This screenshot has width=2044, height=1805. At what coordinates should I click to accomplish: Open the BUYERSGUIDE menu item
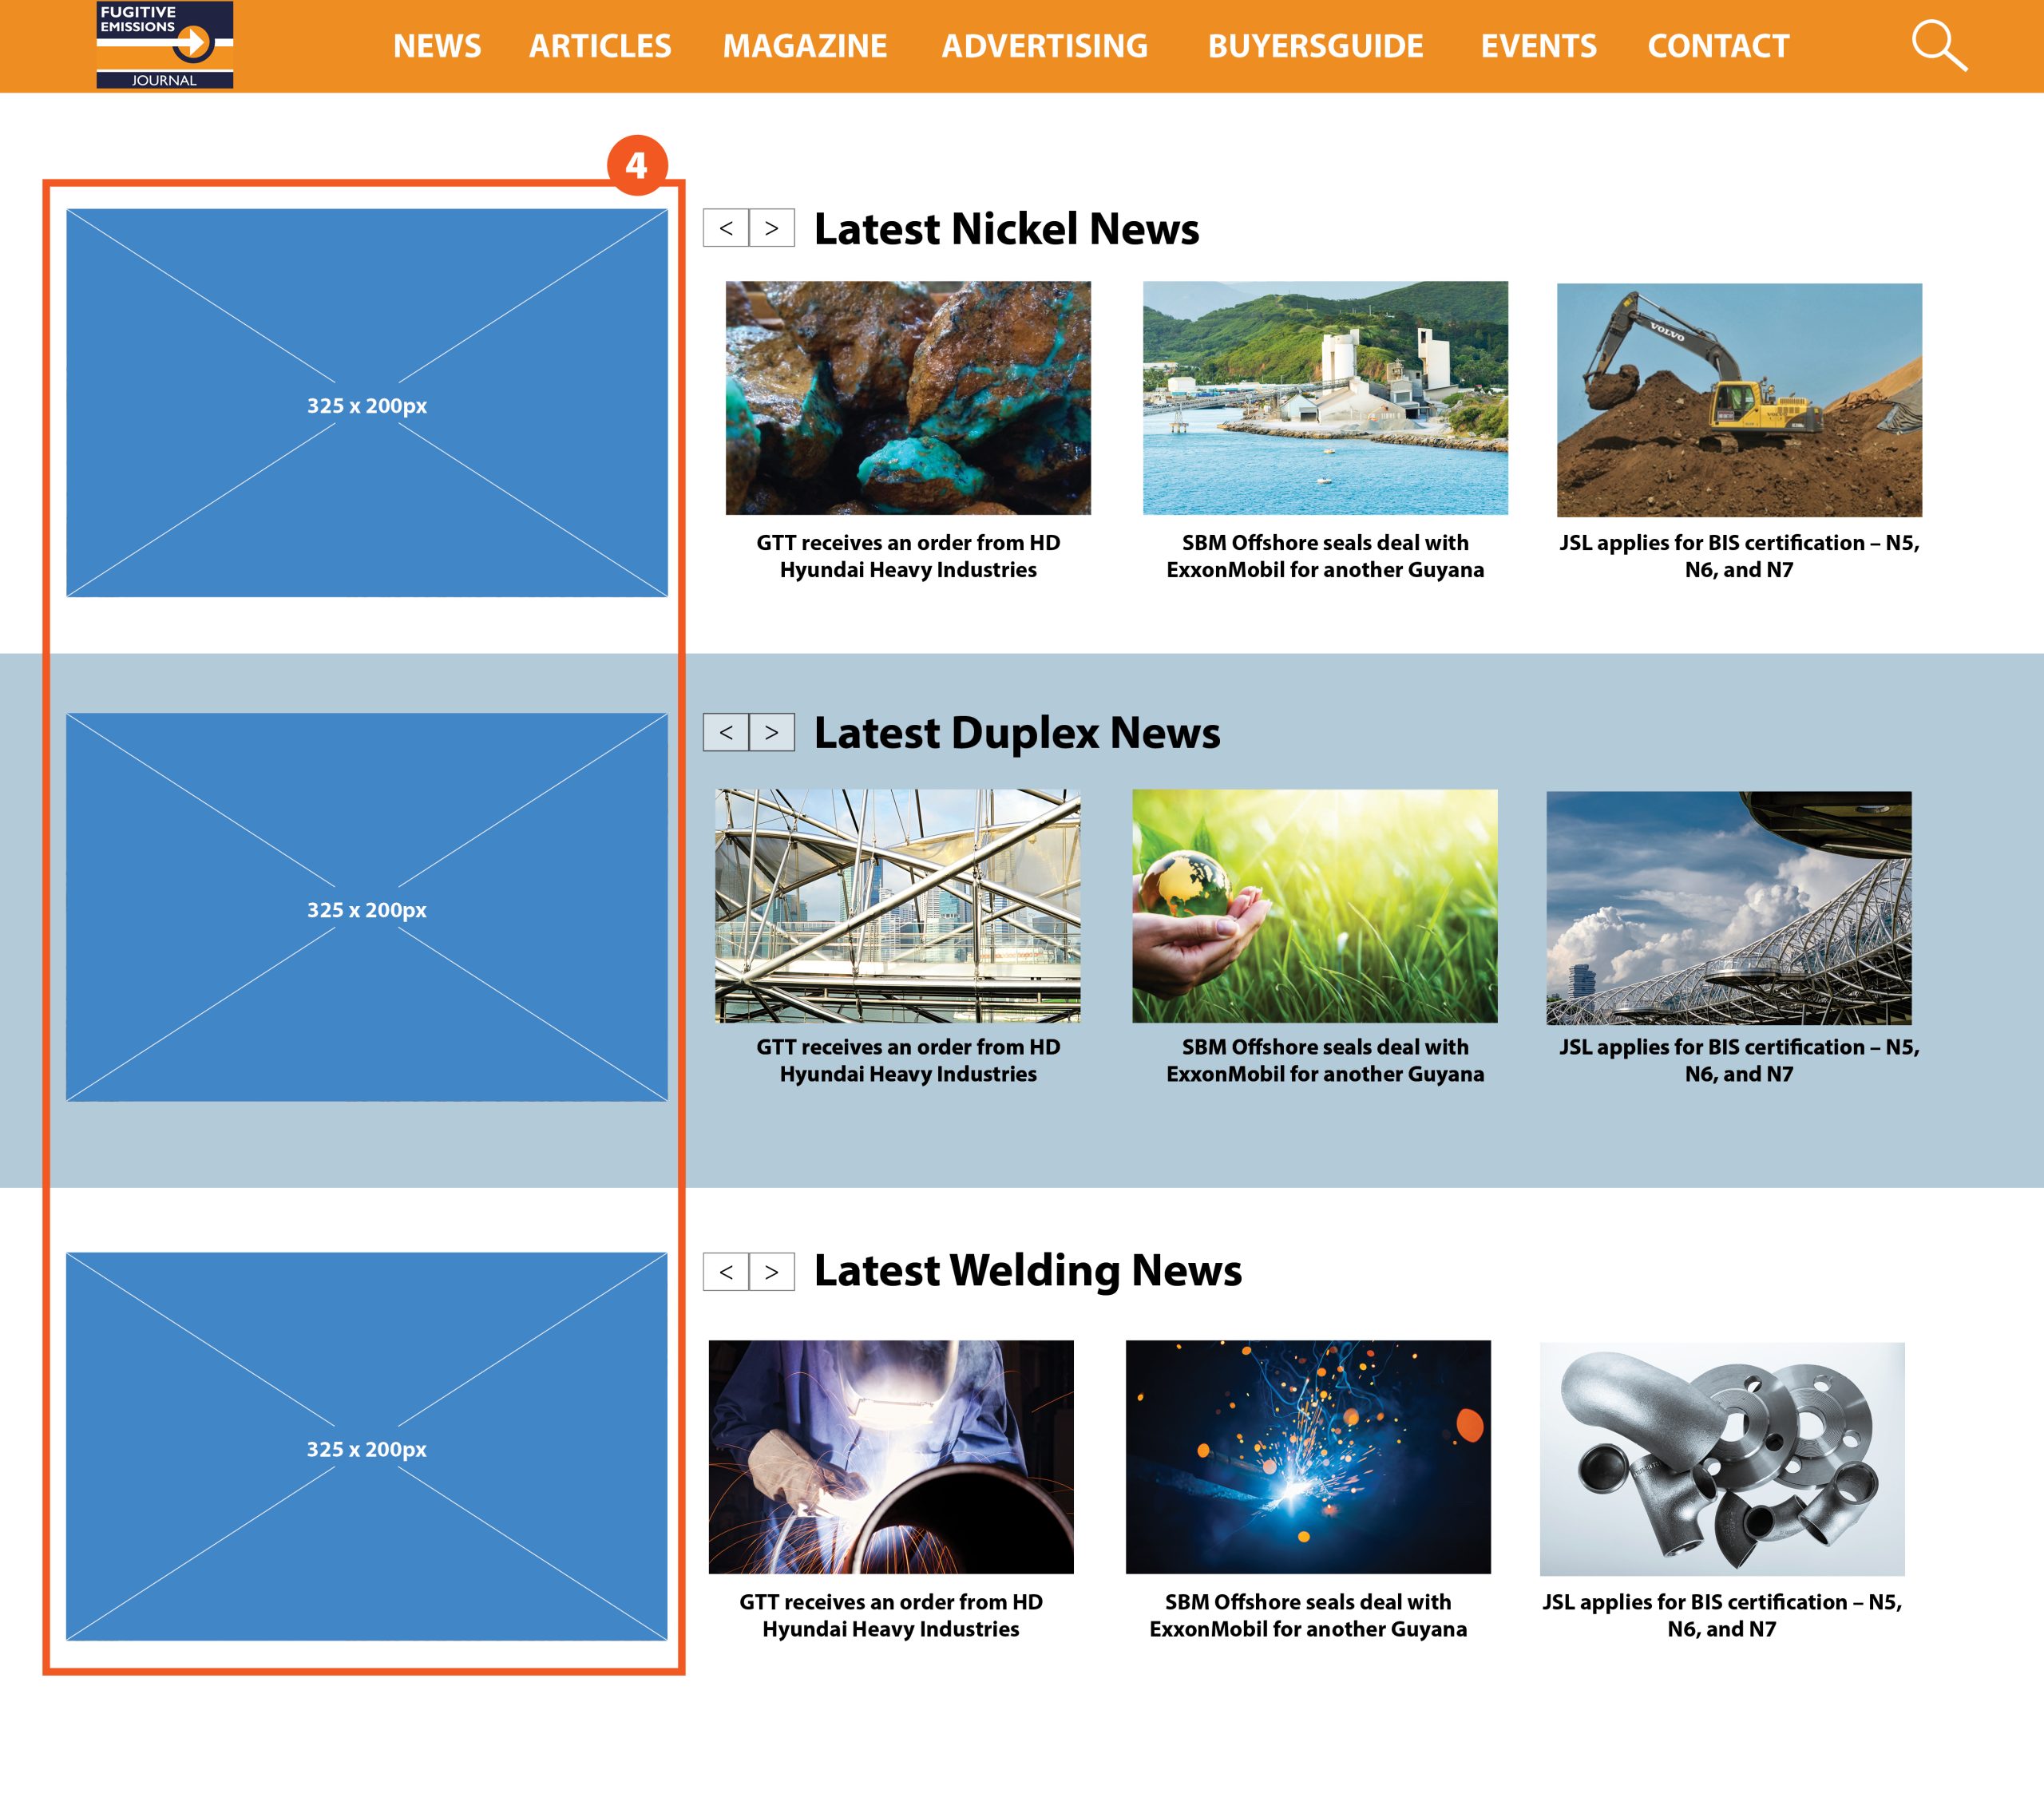1314,46
